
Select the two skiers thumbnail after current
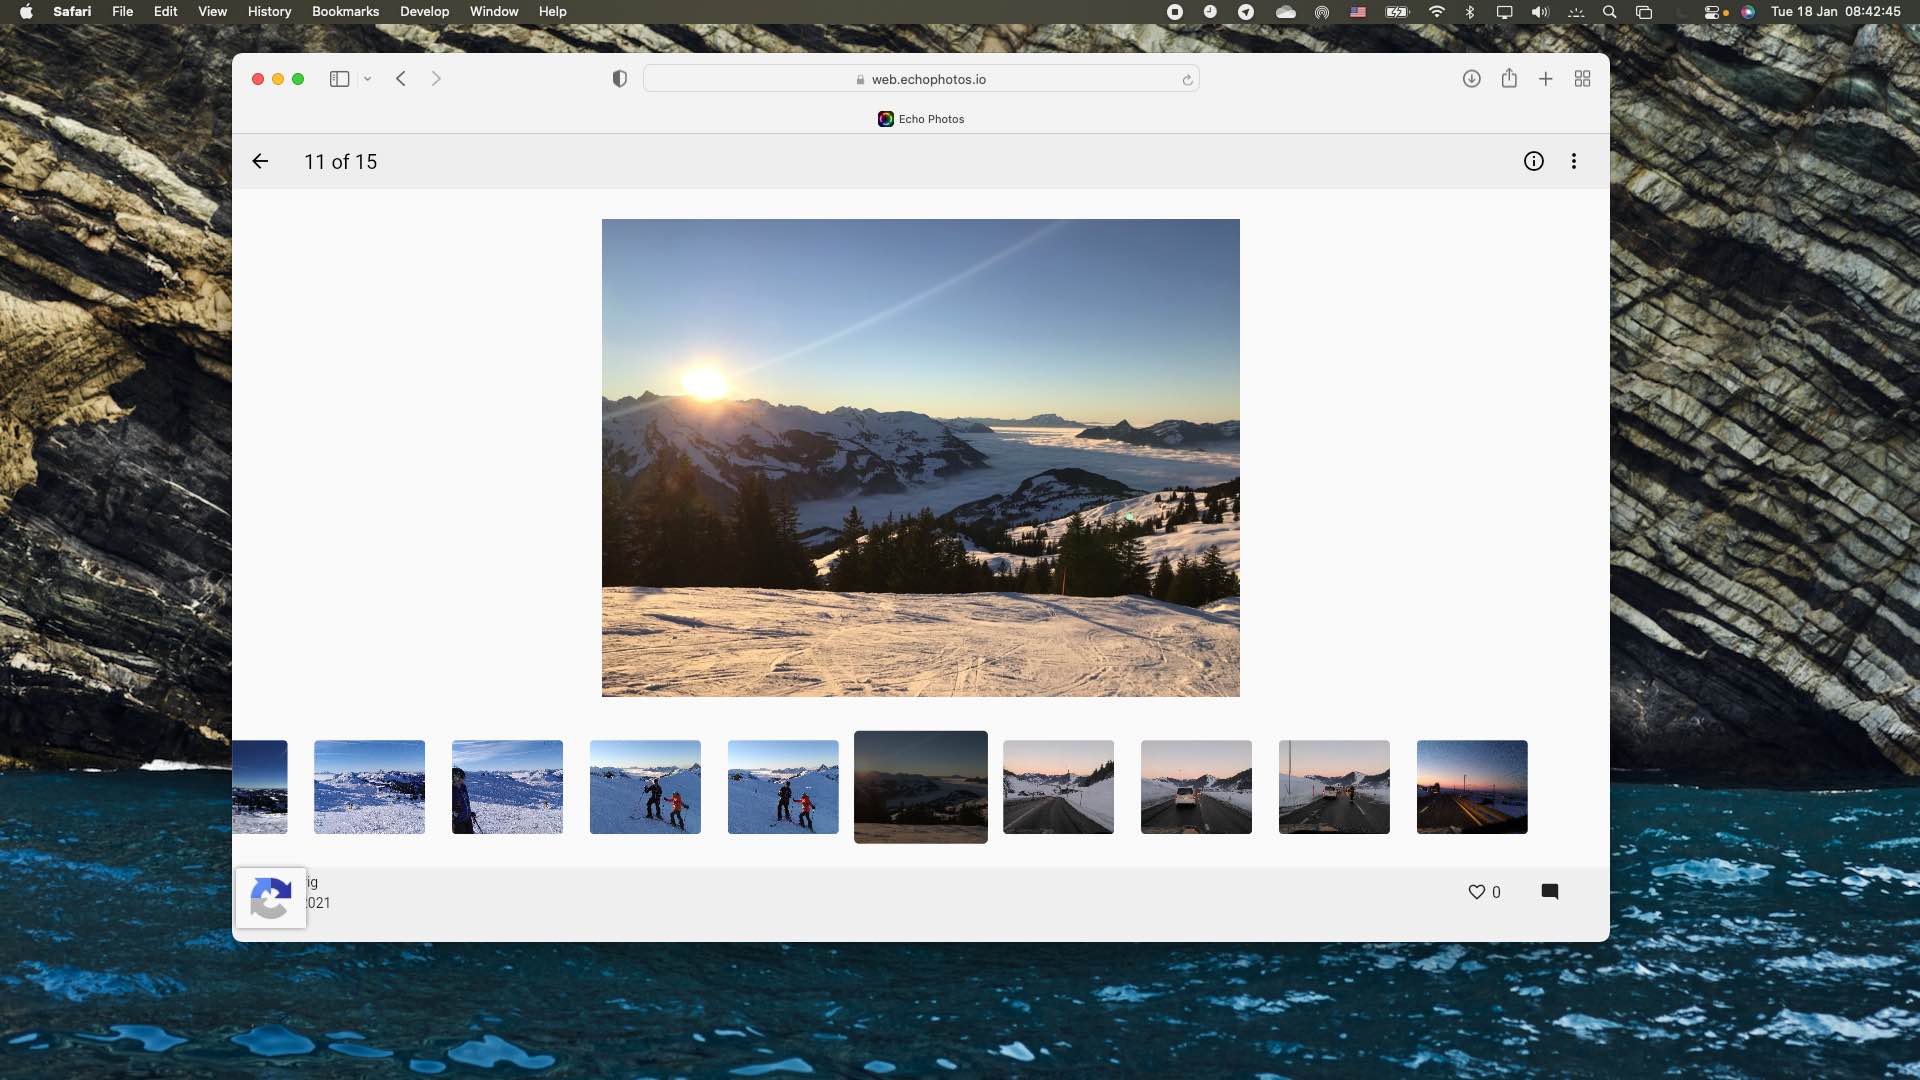tap(783, 787)
